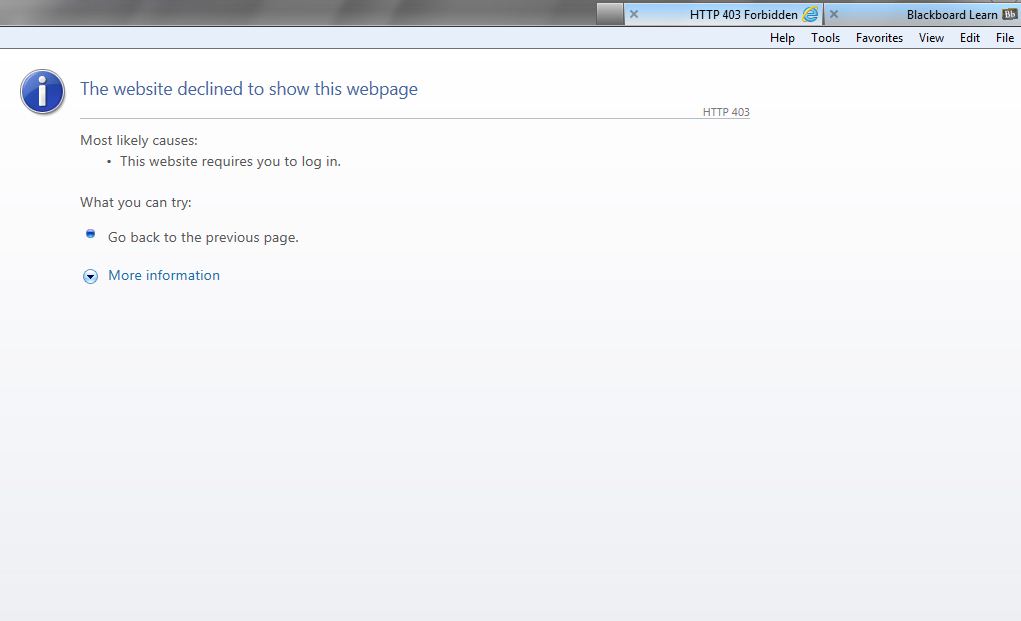Expand the More information arrow
Viewport: 1021px width, 621px height.
pyautogui.click(x=91, y=277)
